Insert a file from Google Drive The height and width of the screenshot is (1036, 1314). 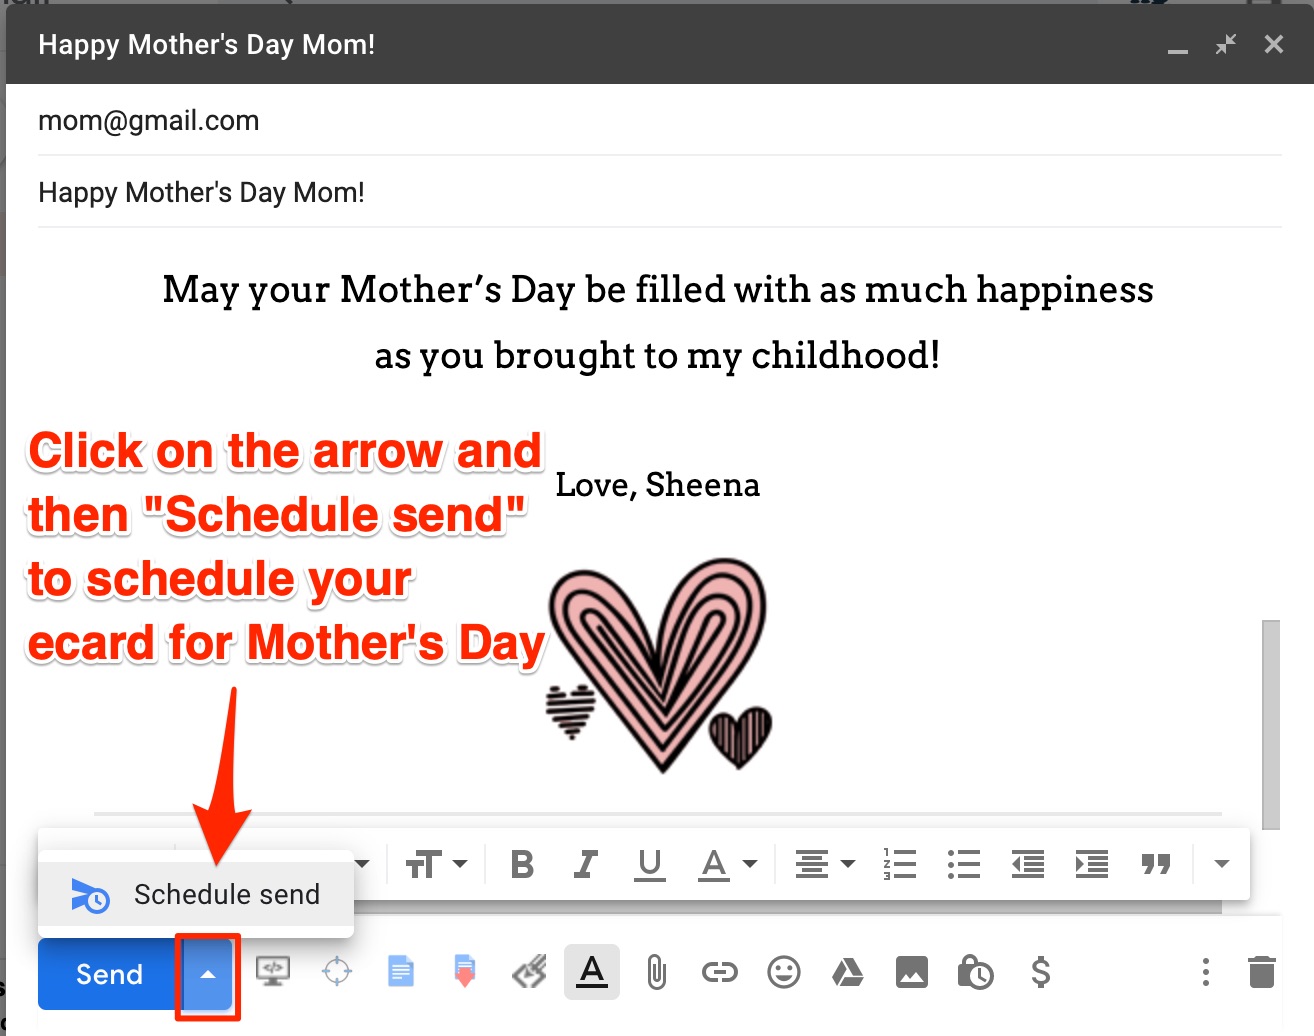847,971
